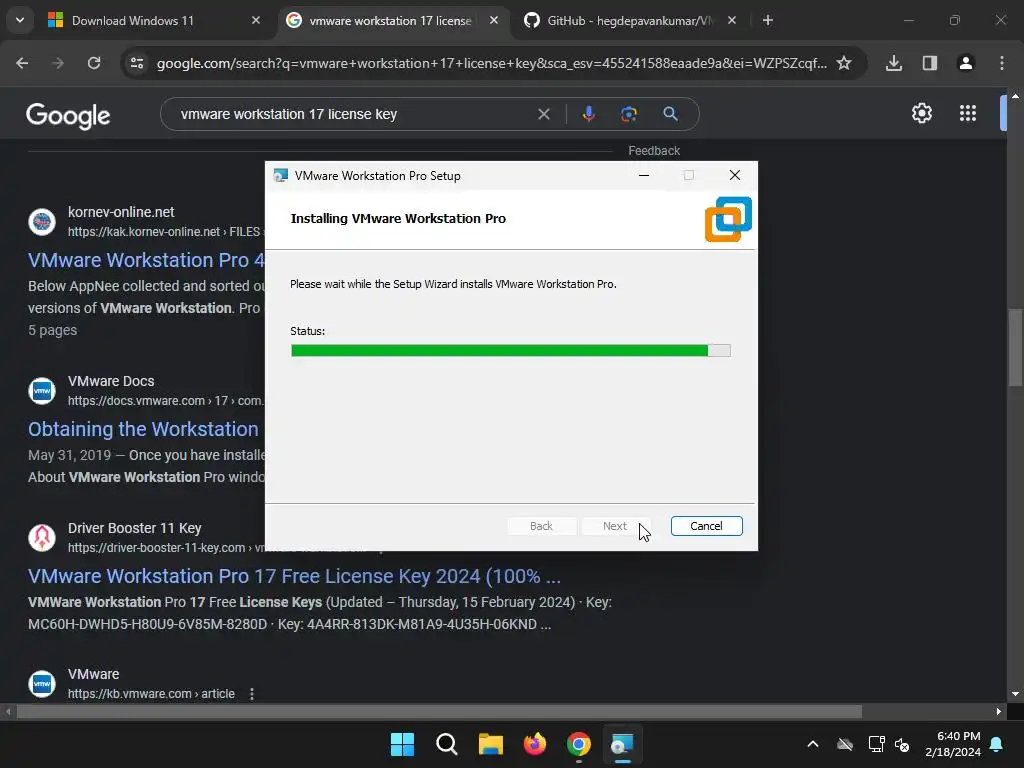
Task: Close the GitHub tab
Action: (732, 20)
